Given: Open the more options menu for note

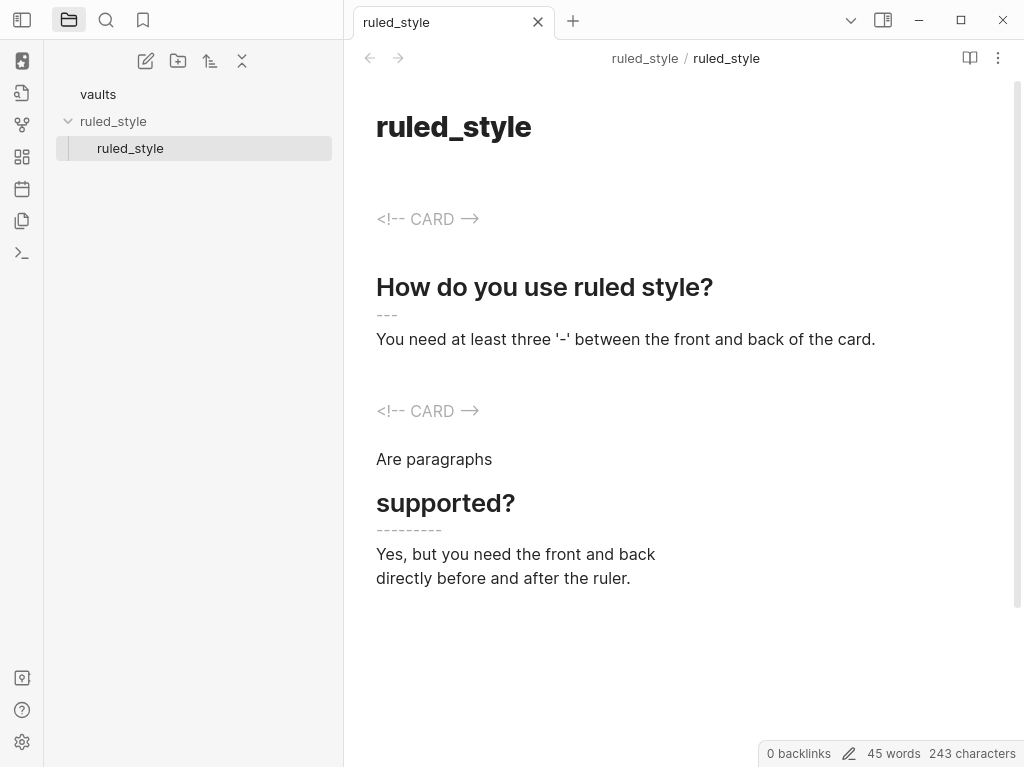Looking at the screenshot, I should click(x=998, y=58).
